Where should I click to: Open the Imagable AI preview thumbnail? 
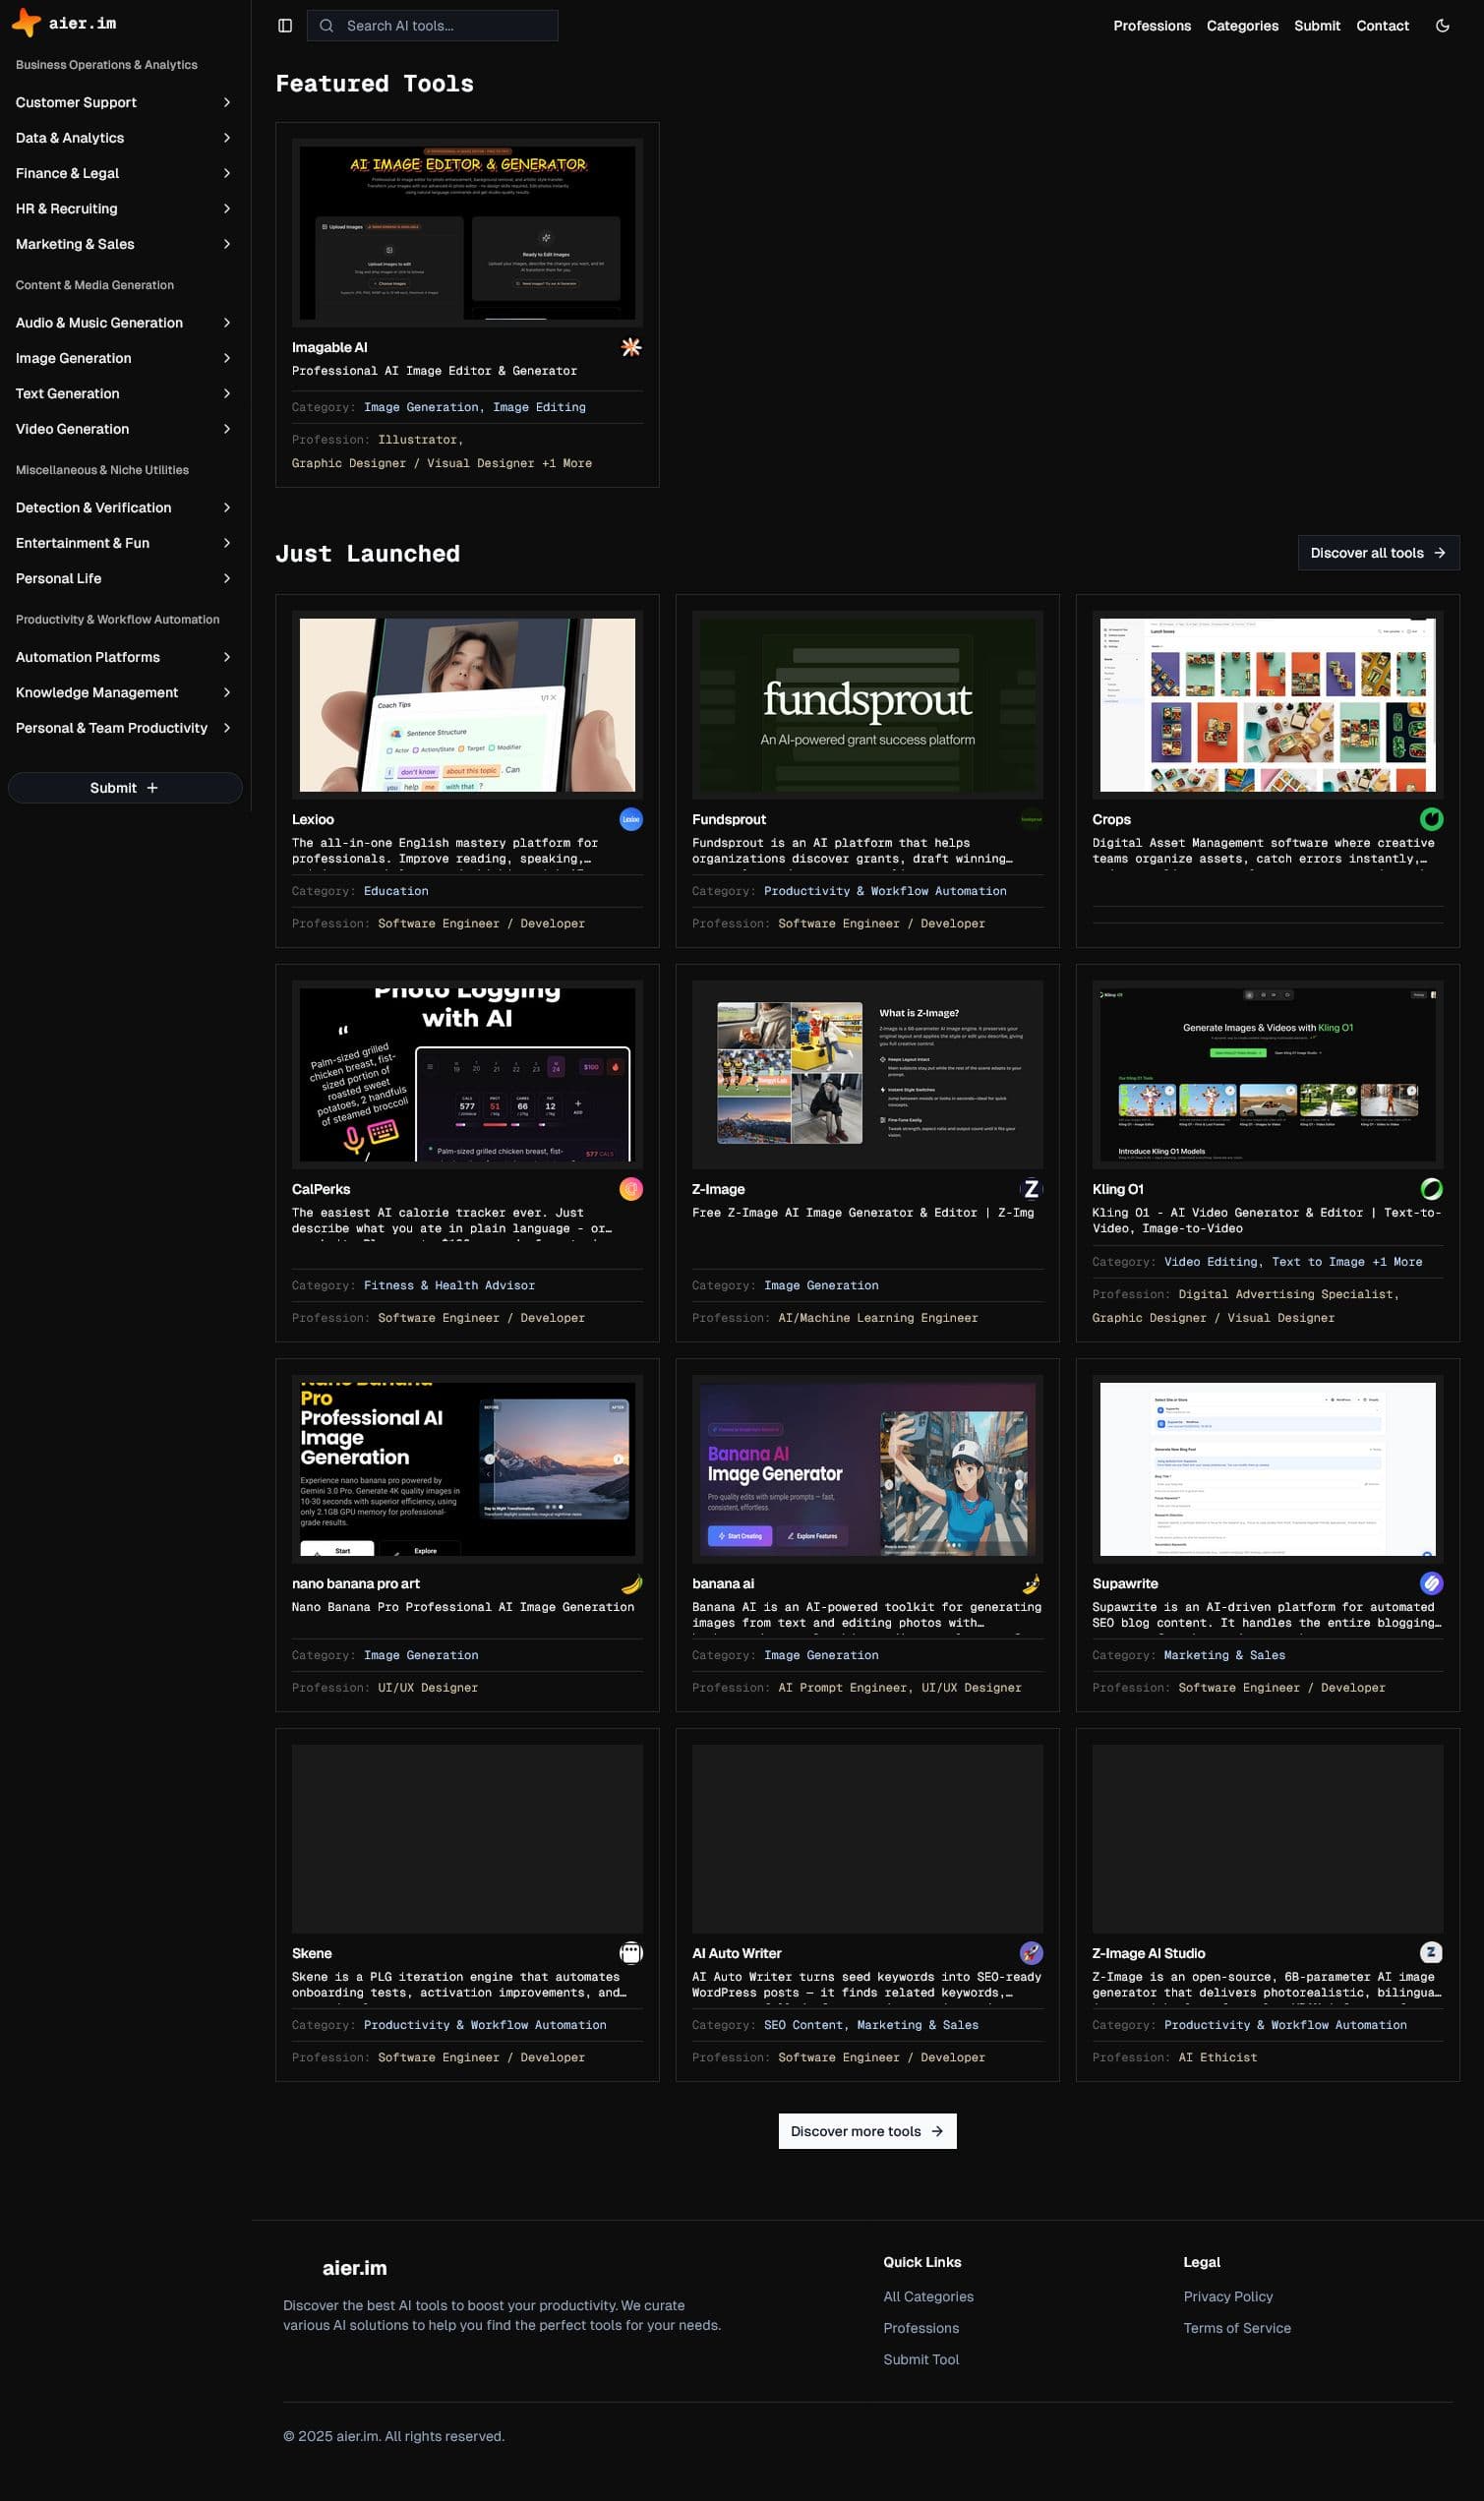point(467,233)
